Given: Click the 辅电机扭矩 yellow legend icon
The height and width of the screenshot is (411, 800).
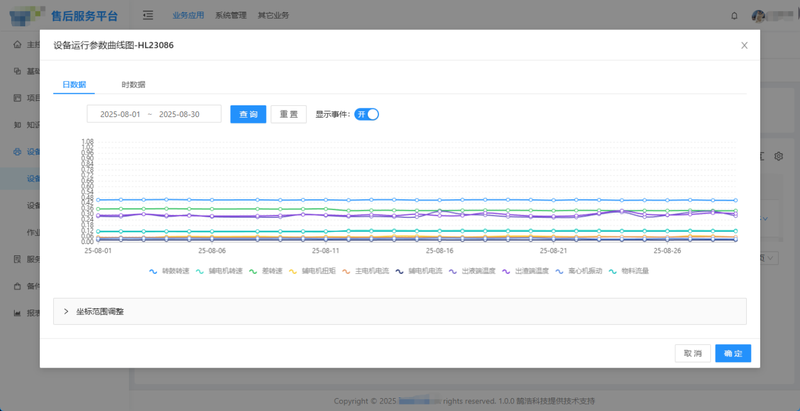Looking at the screenshot, I should pos(294,271).
